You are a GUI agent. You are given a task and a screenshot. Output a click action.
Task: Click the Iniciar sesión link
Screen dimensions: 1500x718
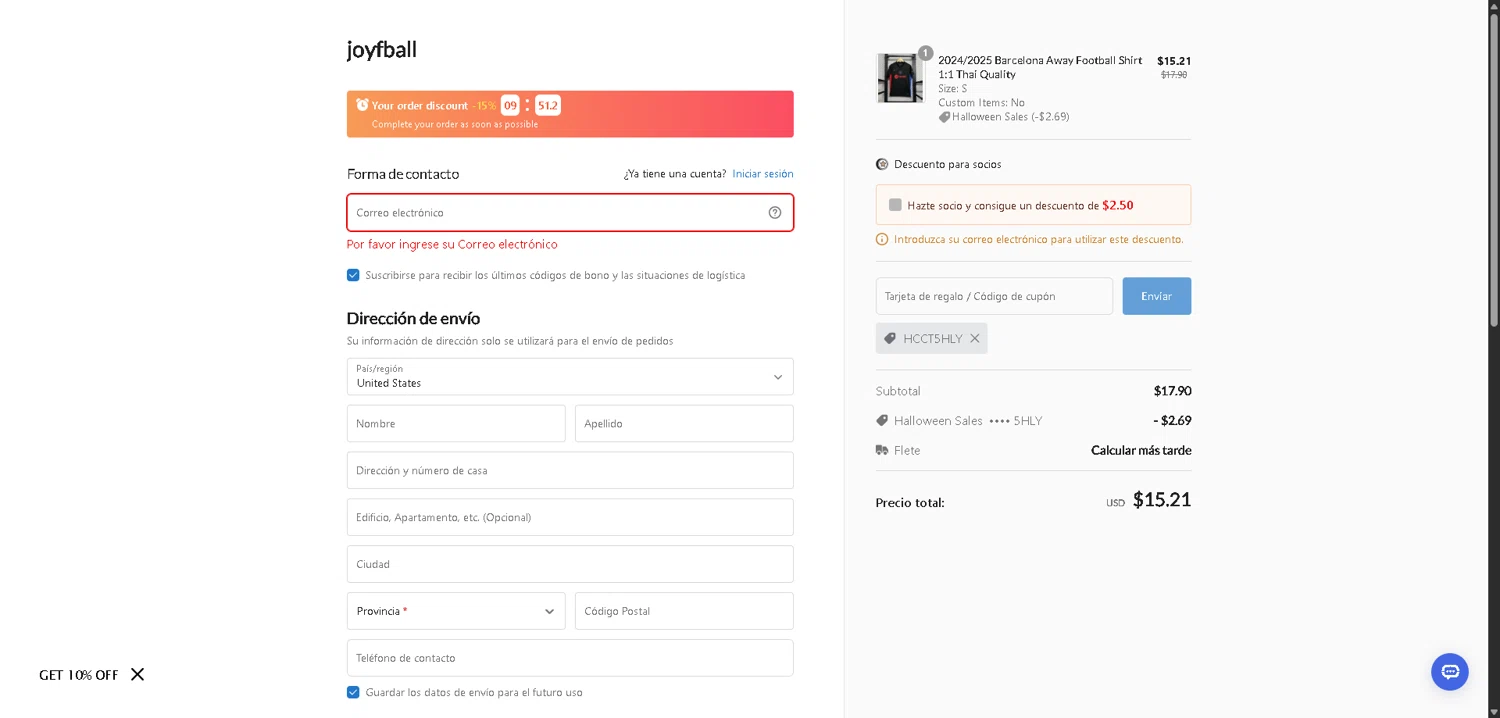coord(763,174)
